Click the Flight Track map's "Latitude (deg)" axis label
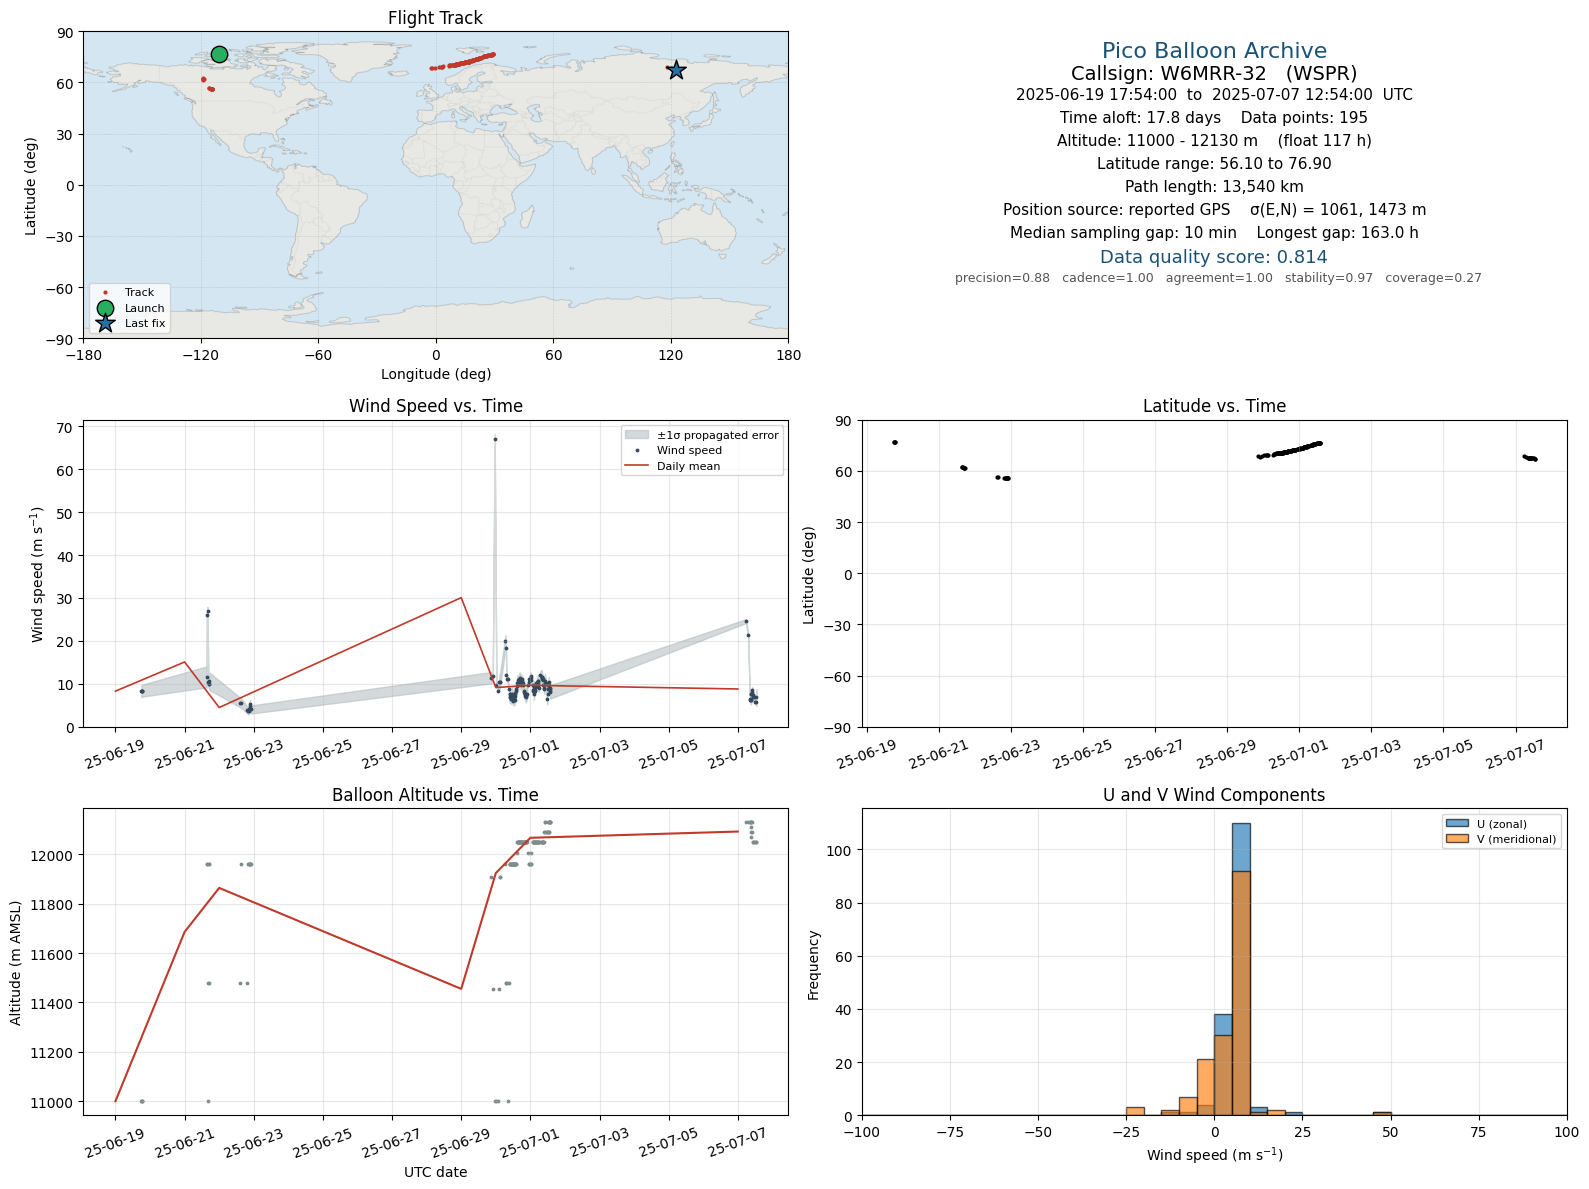 31,185
